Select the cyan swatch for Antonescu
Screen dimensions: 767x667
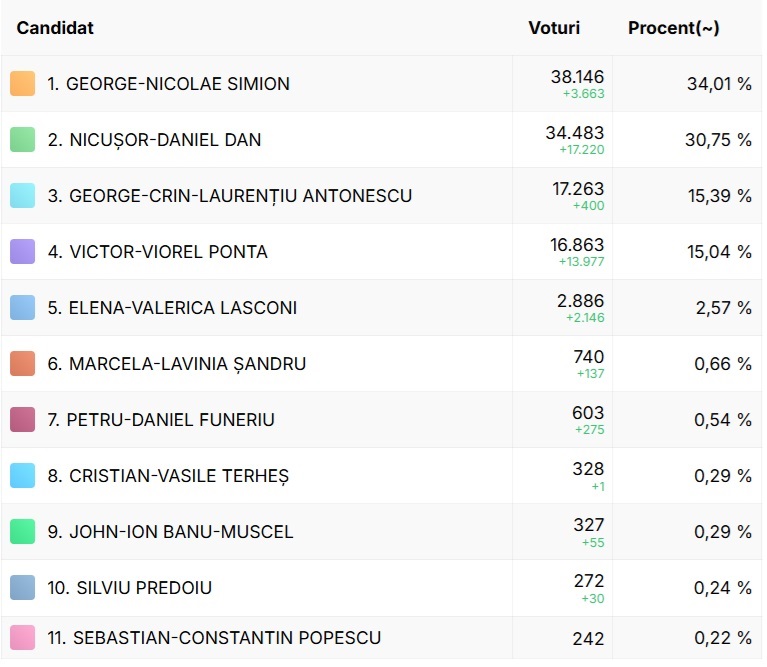click(x=22, y=196)
